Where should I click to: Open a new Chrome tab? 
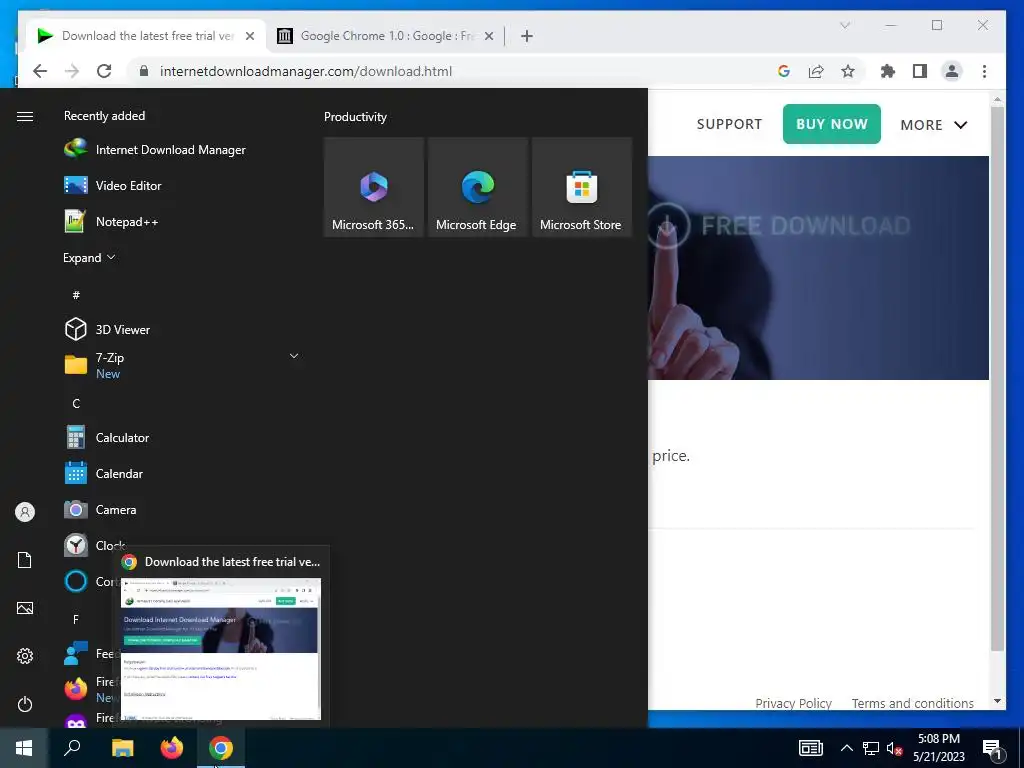click(x=527, y=36)
